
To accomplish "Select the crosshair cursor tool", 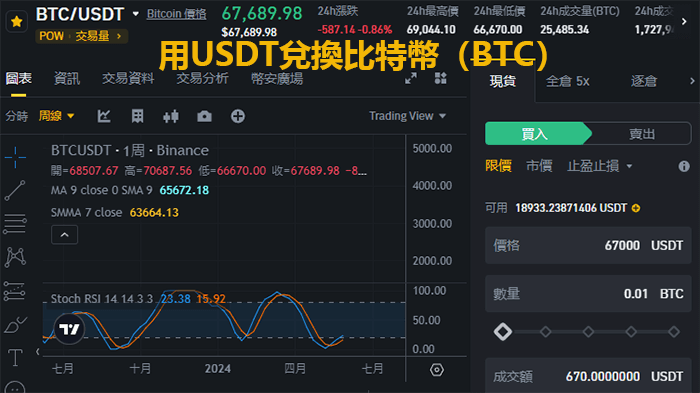I will coord(15,157).
